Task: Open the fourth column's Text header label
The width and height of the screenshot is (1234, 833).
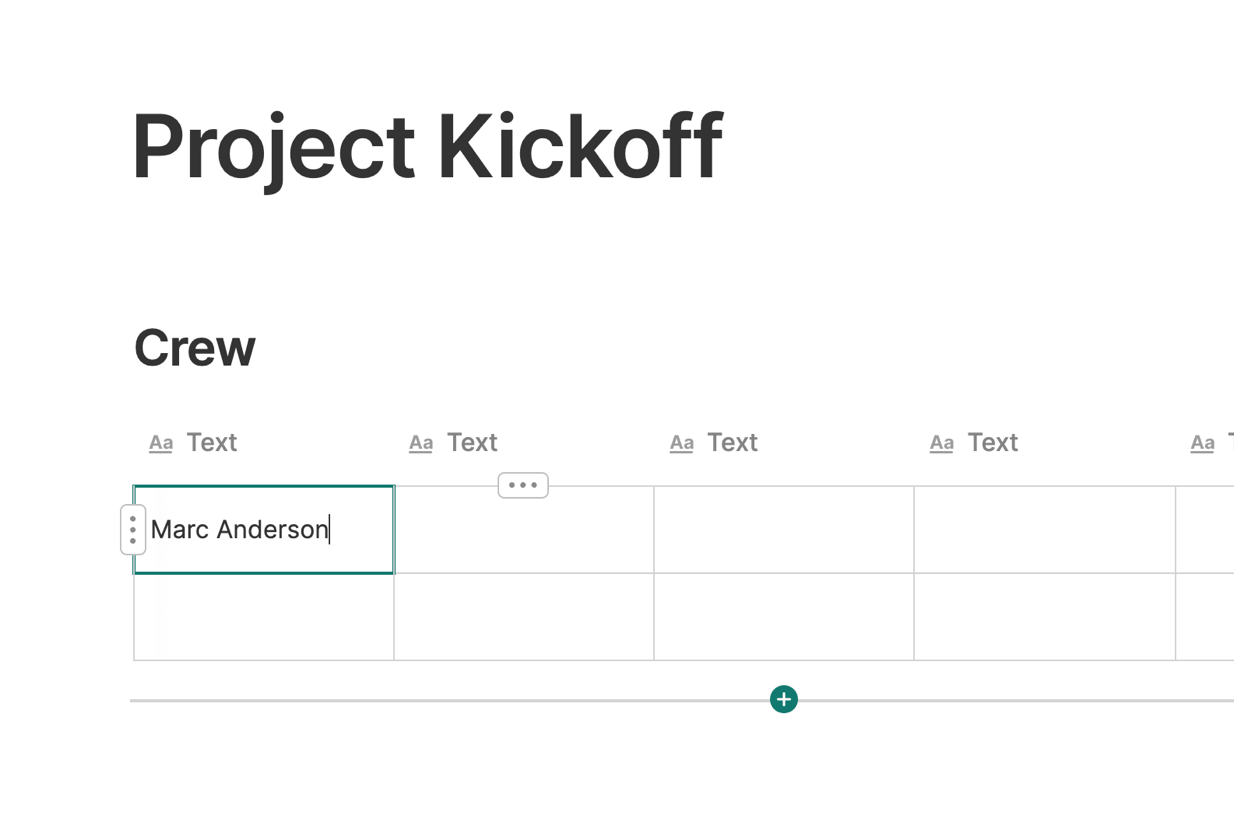Action: point(992,443)
